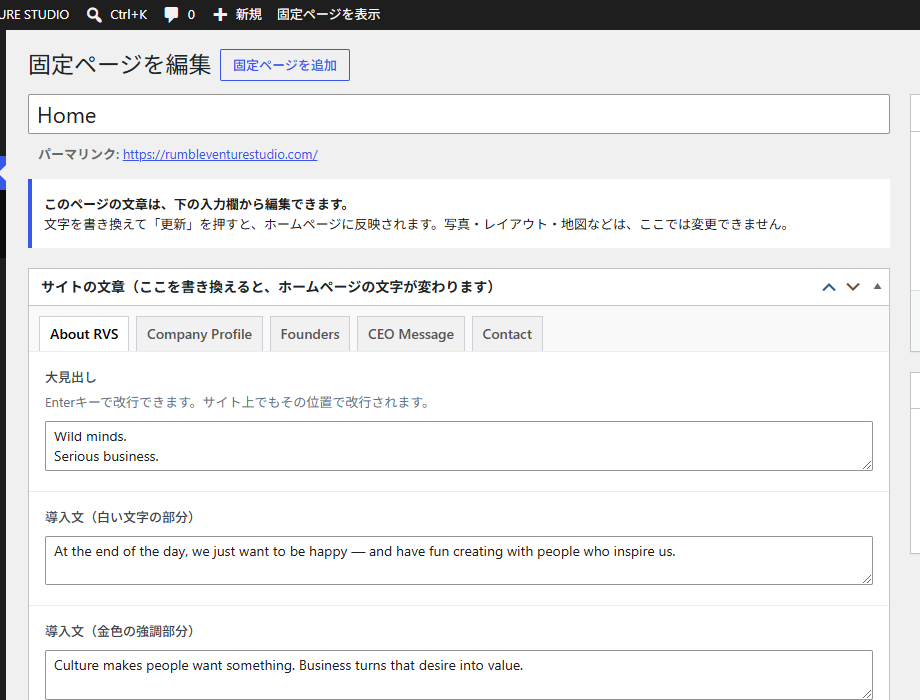Open 固定ページを表示 in admin bar
The image size is (920, 700).
tap(329, 15)
